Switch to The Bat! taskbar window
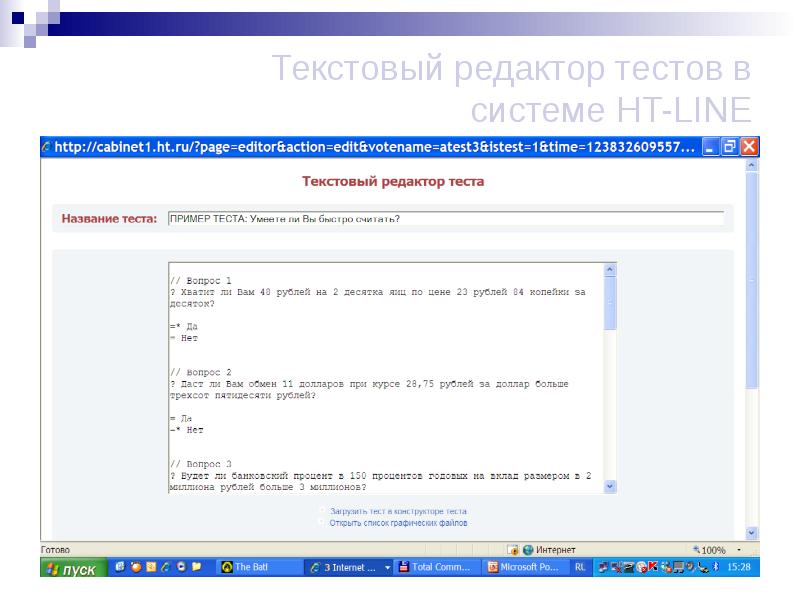 257,567
